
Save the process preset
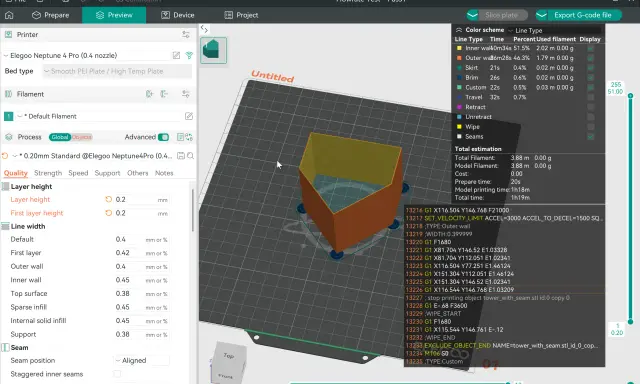181,156
